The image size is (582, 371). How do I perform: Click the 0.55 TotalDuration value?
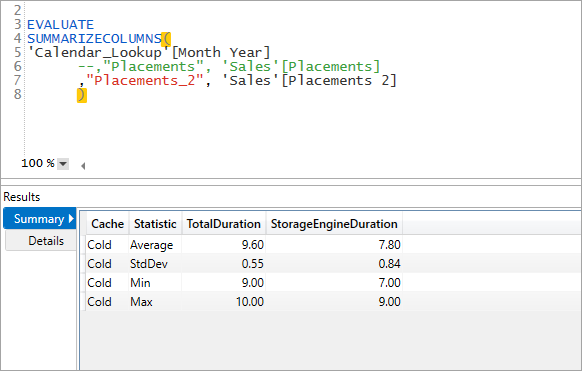(252, 264)
